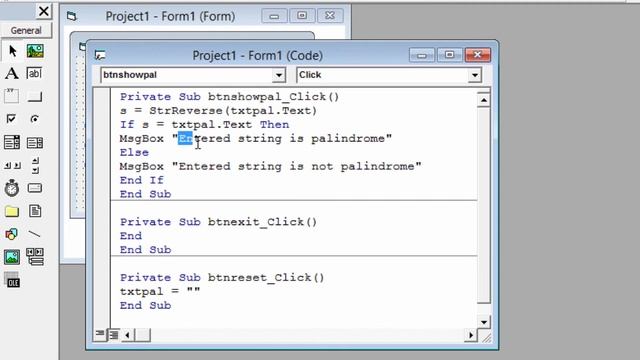Screen dimensions: 640x360
Task: Select the Shape control tool
Action: pos(11,234)
